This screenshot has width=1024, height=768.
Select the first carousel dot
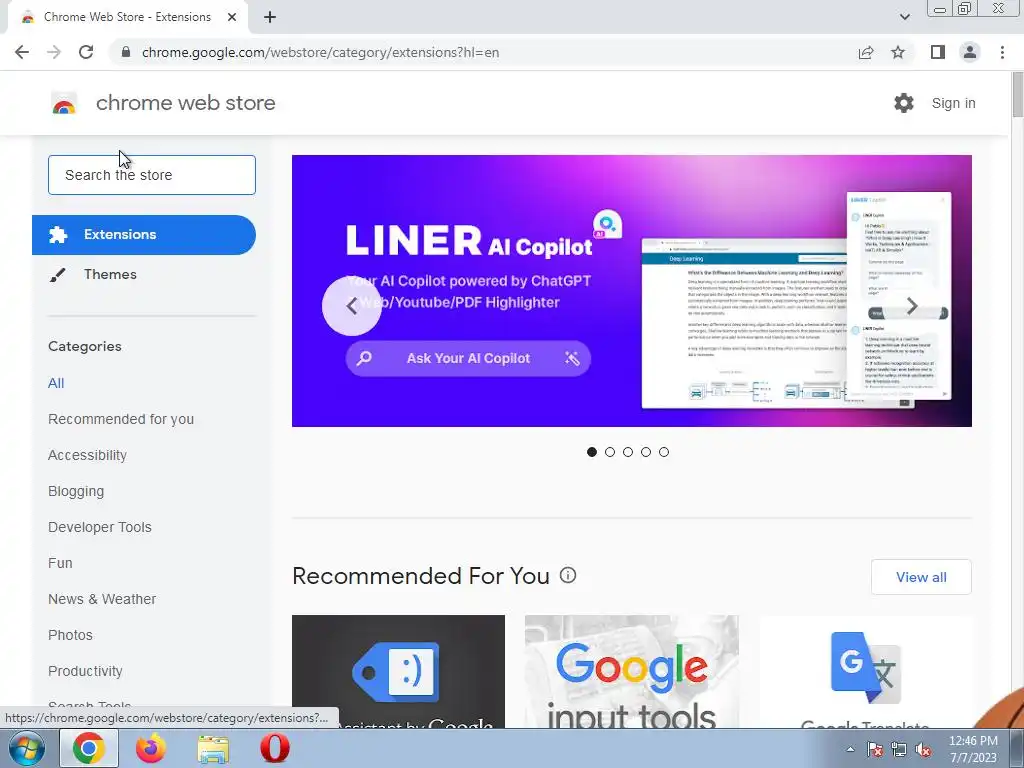coord(592,452)
